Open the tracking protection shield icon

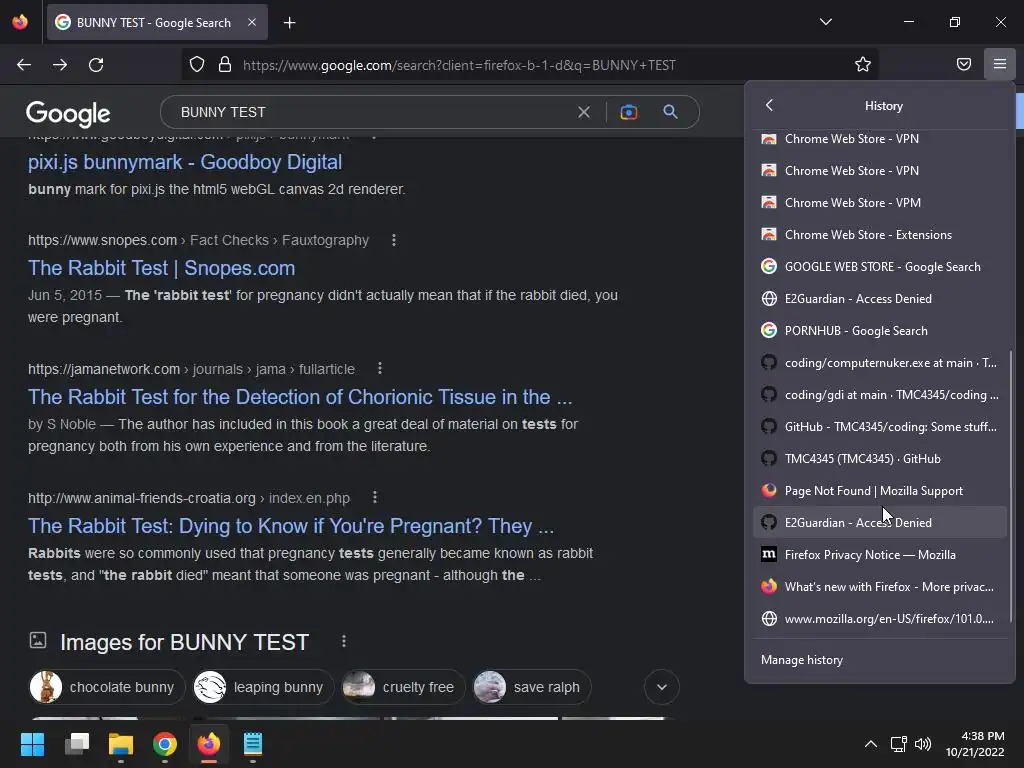[197, 65]
